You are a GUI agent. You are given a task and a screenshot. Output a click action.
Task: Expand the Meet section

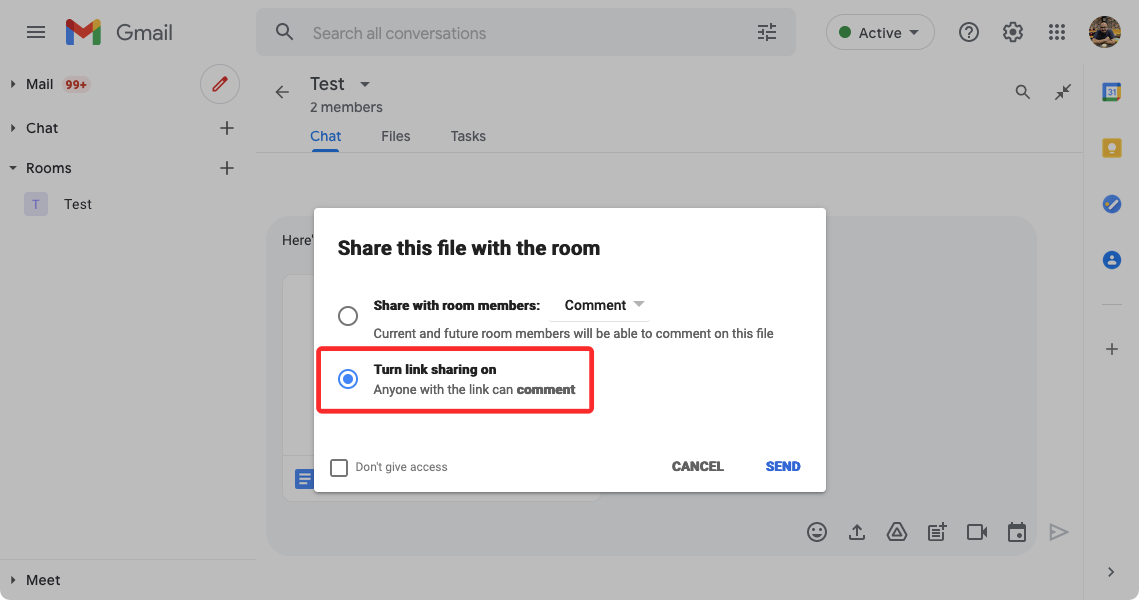point(43,580)
